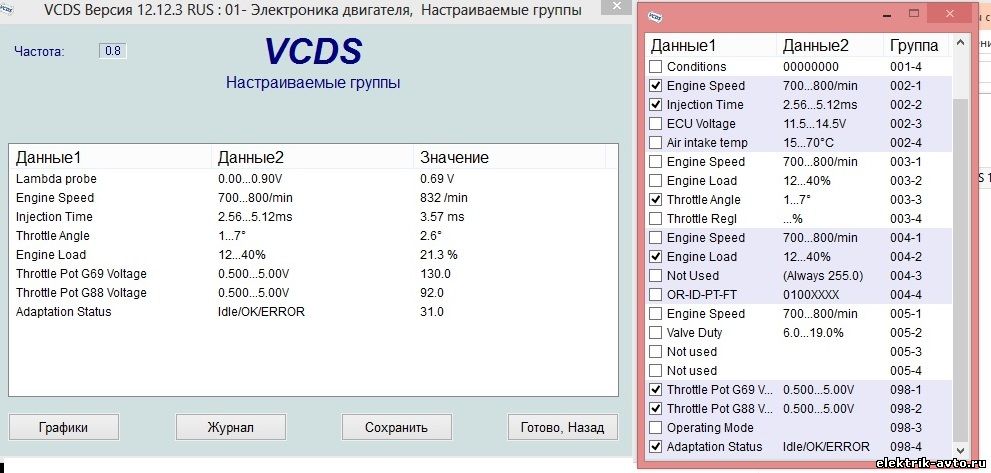This screenshot has height=473, width=991.
Task: Maximize the group-selection window
Action: (914, 13)
